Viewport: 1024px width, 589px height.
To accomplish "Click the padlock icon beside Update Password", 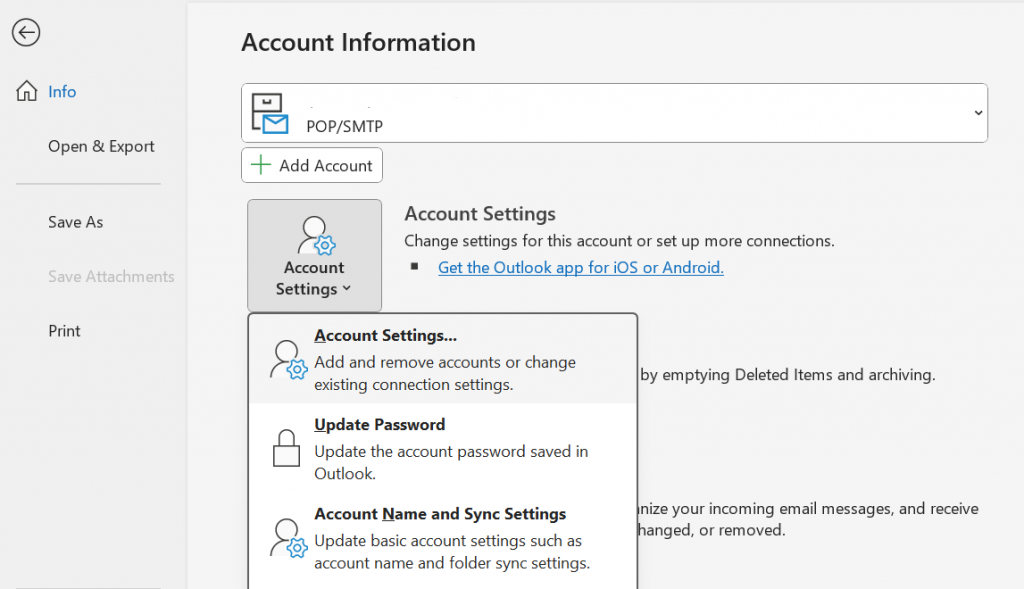I will click(x=287, y=449).
